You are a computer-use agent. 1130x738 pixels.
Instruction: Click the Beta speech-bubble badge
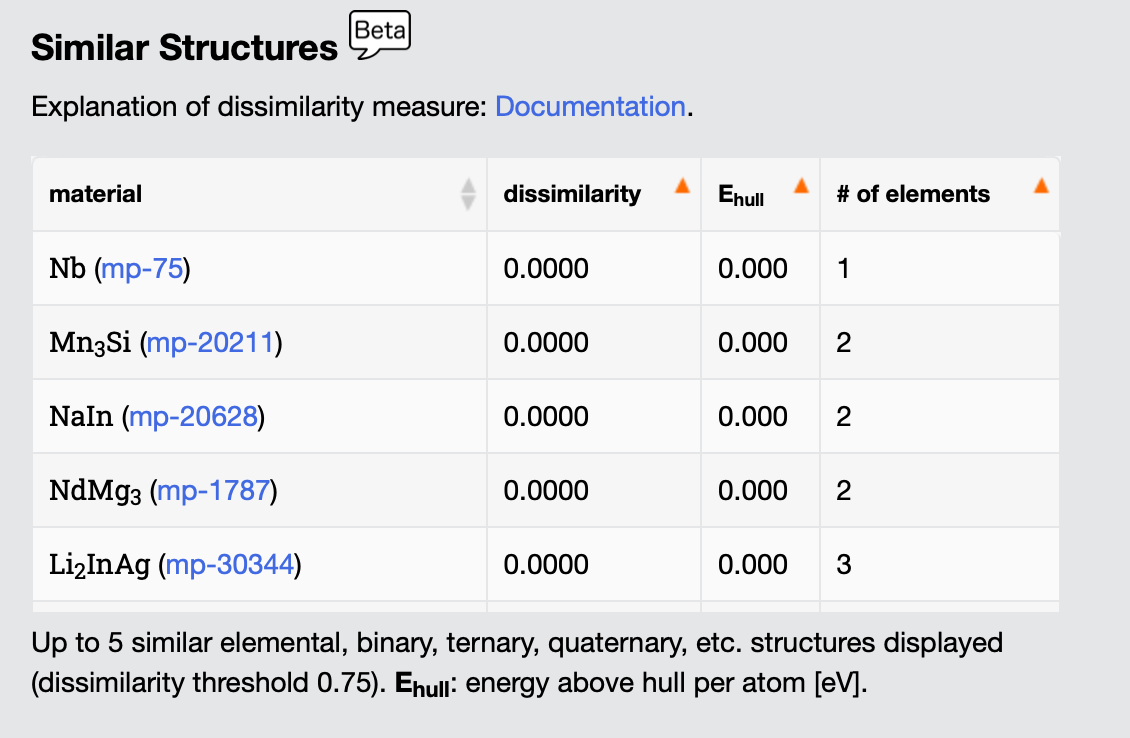(379, 33)
